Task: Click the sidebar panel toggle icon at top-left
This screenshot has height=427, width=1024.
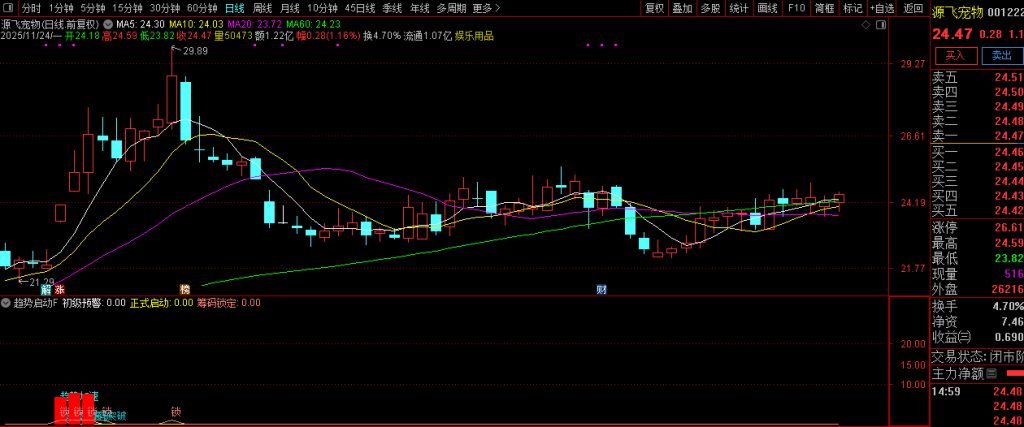Action: pyautogui.click(x=10, y=8)
